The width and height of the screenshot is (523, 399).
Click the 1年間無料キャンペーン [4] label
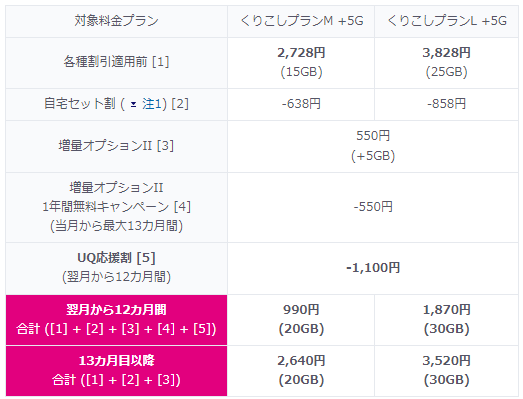(x=116, y=207)
